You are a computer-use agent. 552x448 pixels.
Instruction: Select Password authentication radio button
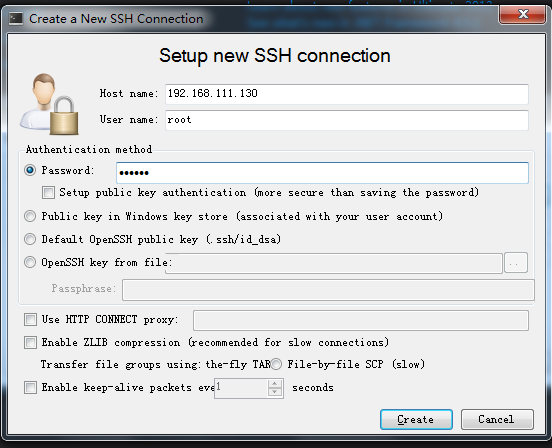click(x=30, y=170)
